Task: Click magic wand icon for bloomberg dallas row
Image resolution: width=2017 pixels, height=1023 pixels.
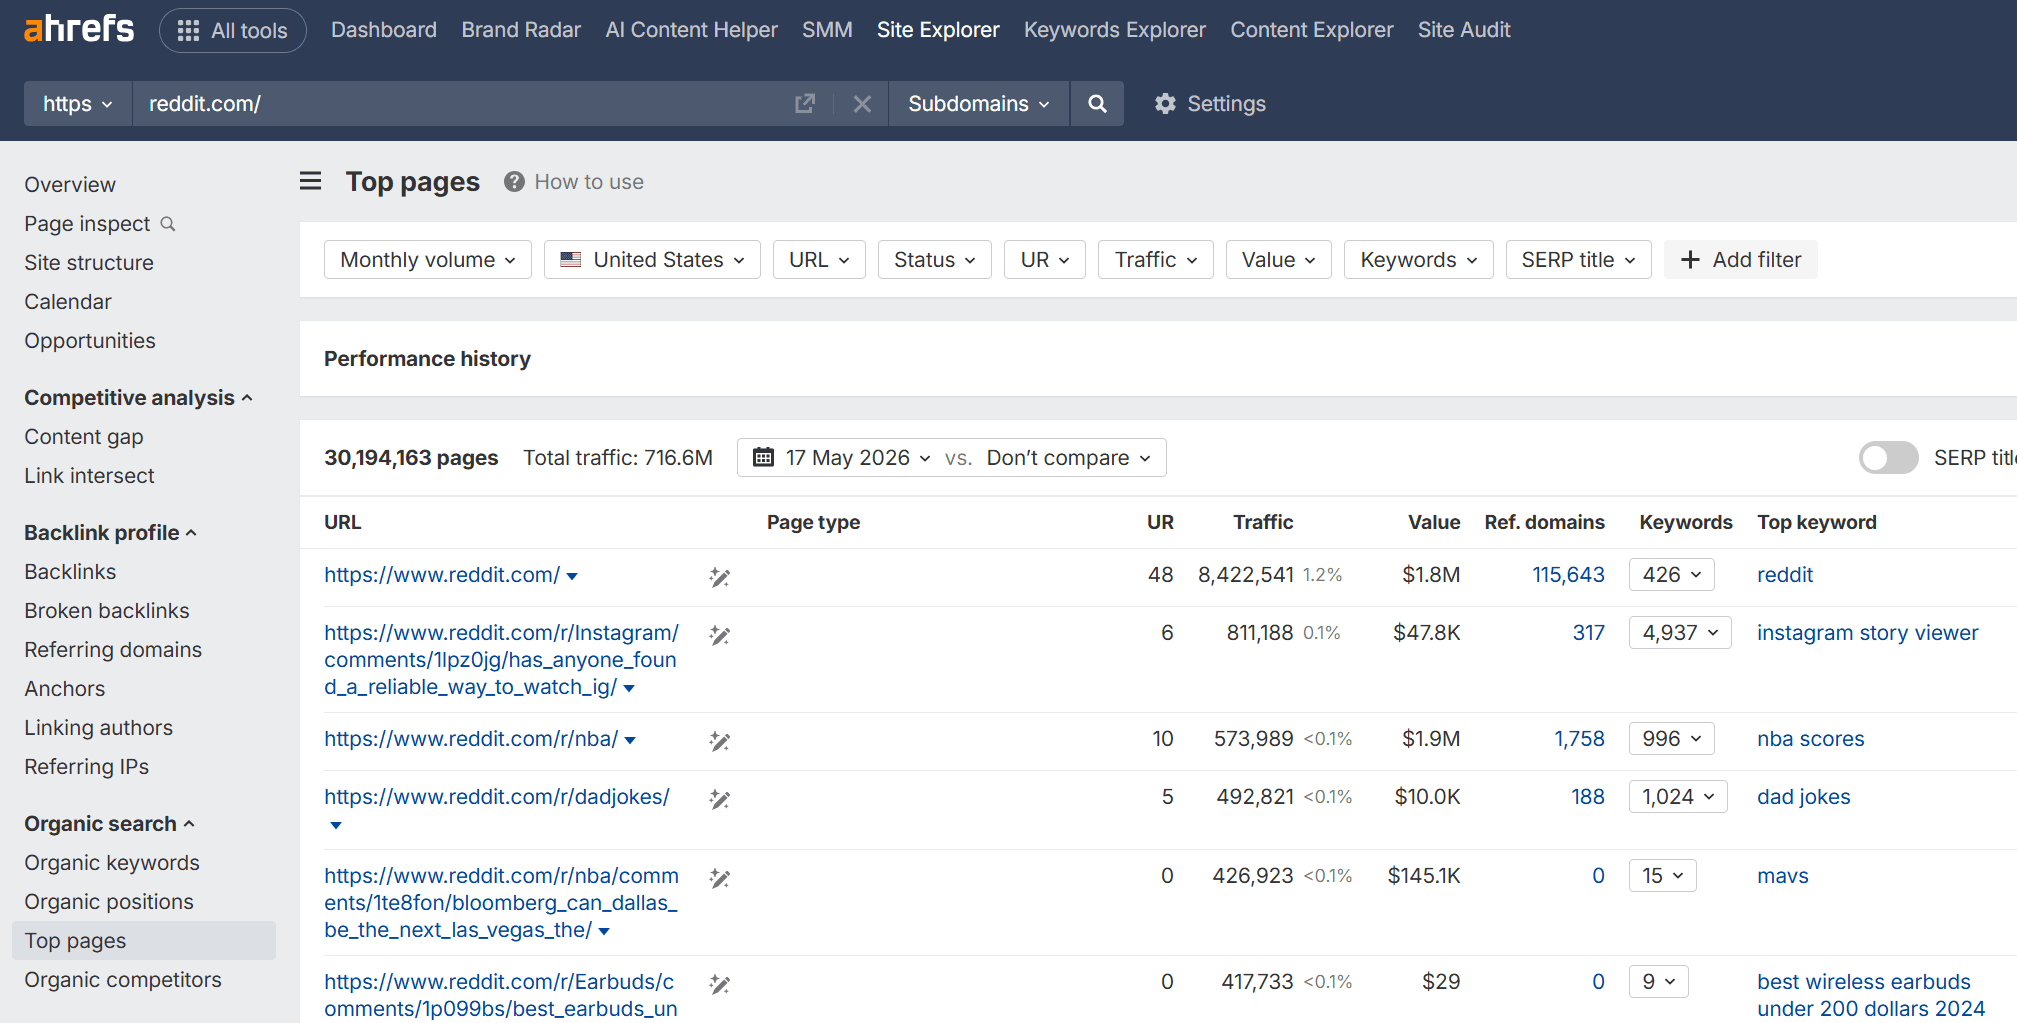Action: 719,878
